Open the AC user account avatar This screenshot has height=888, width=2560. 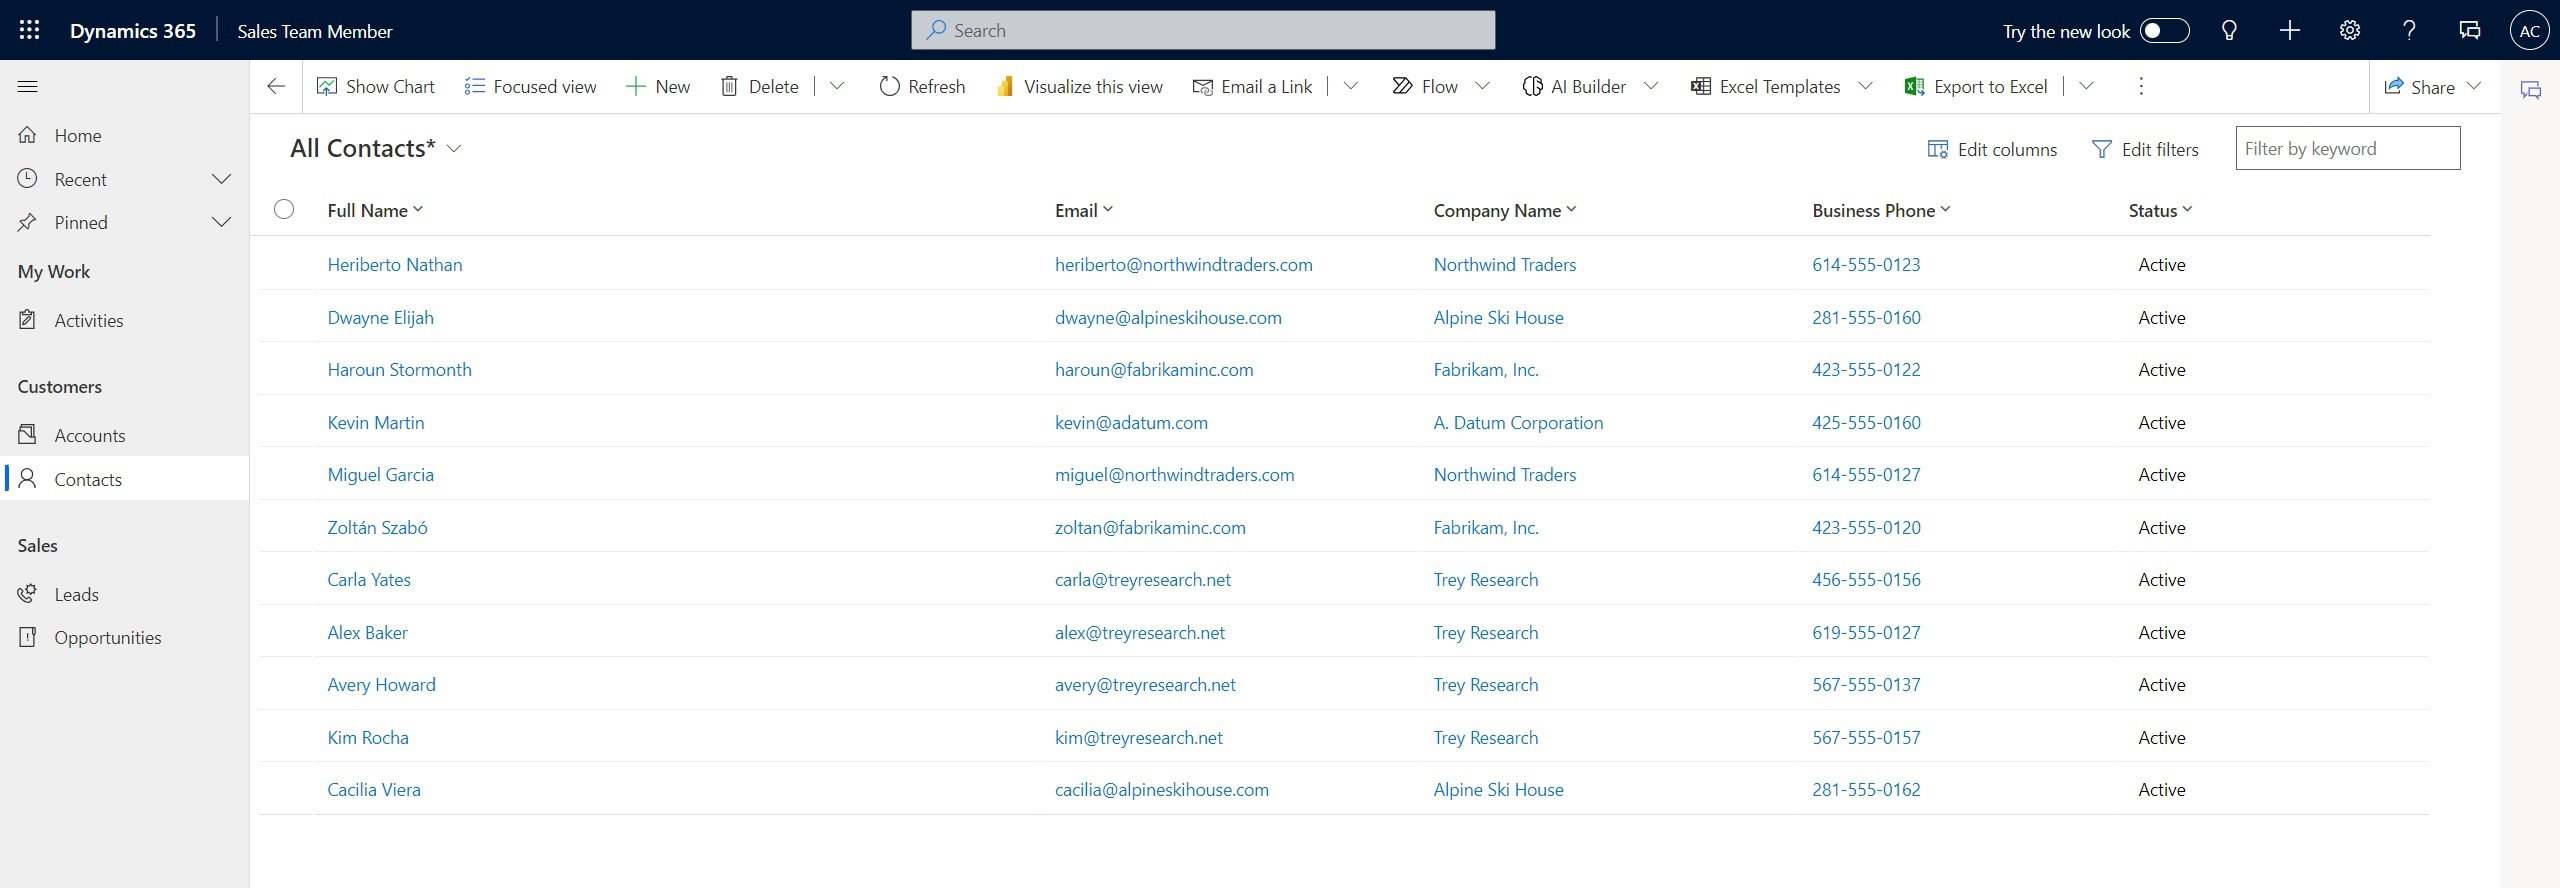(x=2529, y=30)
